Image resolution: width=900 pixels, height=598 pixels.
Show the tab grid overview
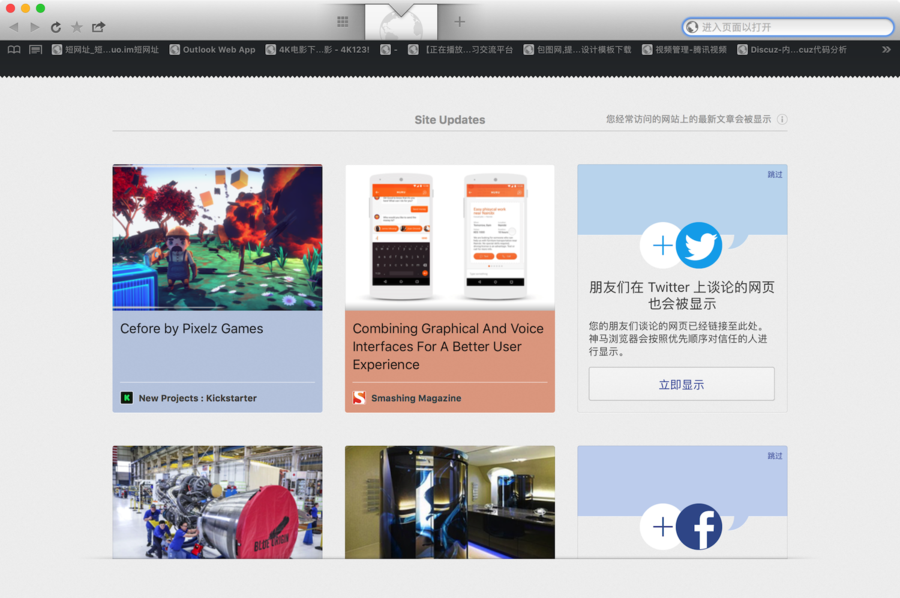pos(343,22)
